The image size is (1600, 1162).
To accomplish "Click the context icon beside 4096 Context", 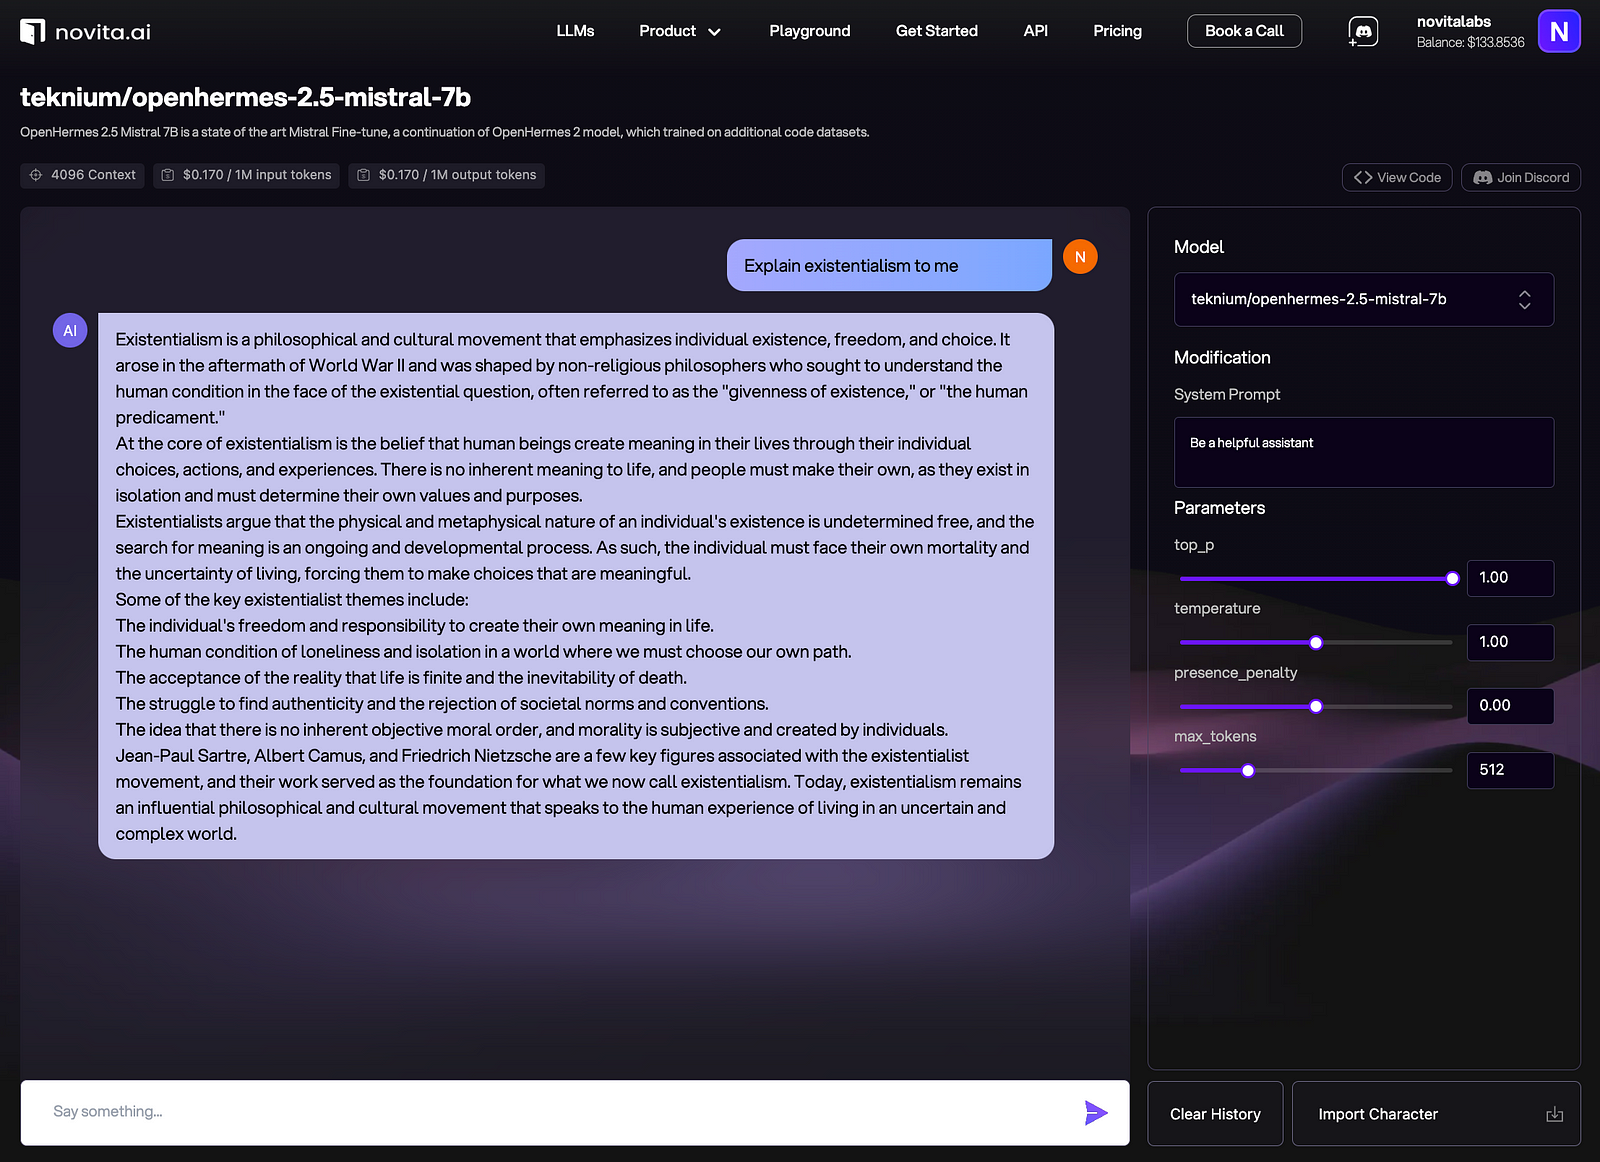I will (36, 175).
